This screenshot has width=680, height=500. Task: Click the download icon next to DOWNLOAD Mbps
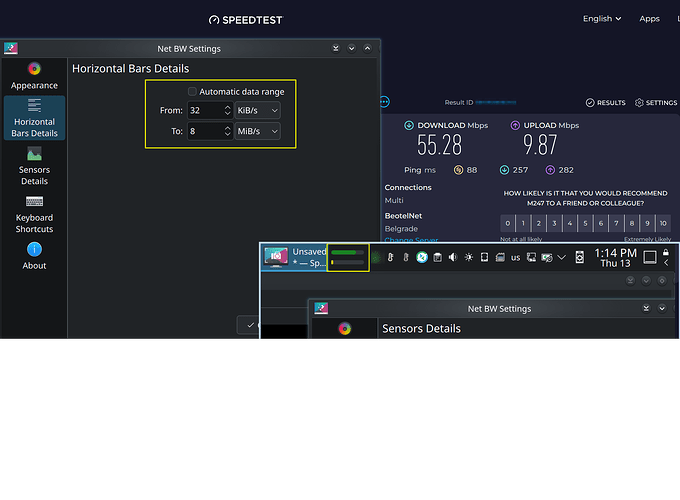409,125
